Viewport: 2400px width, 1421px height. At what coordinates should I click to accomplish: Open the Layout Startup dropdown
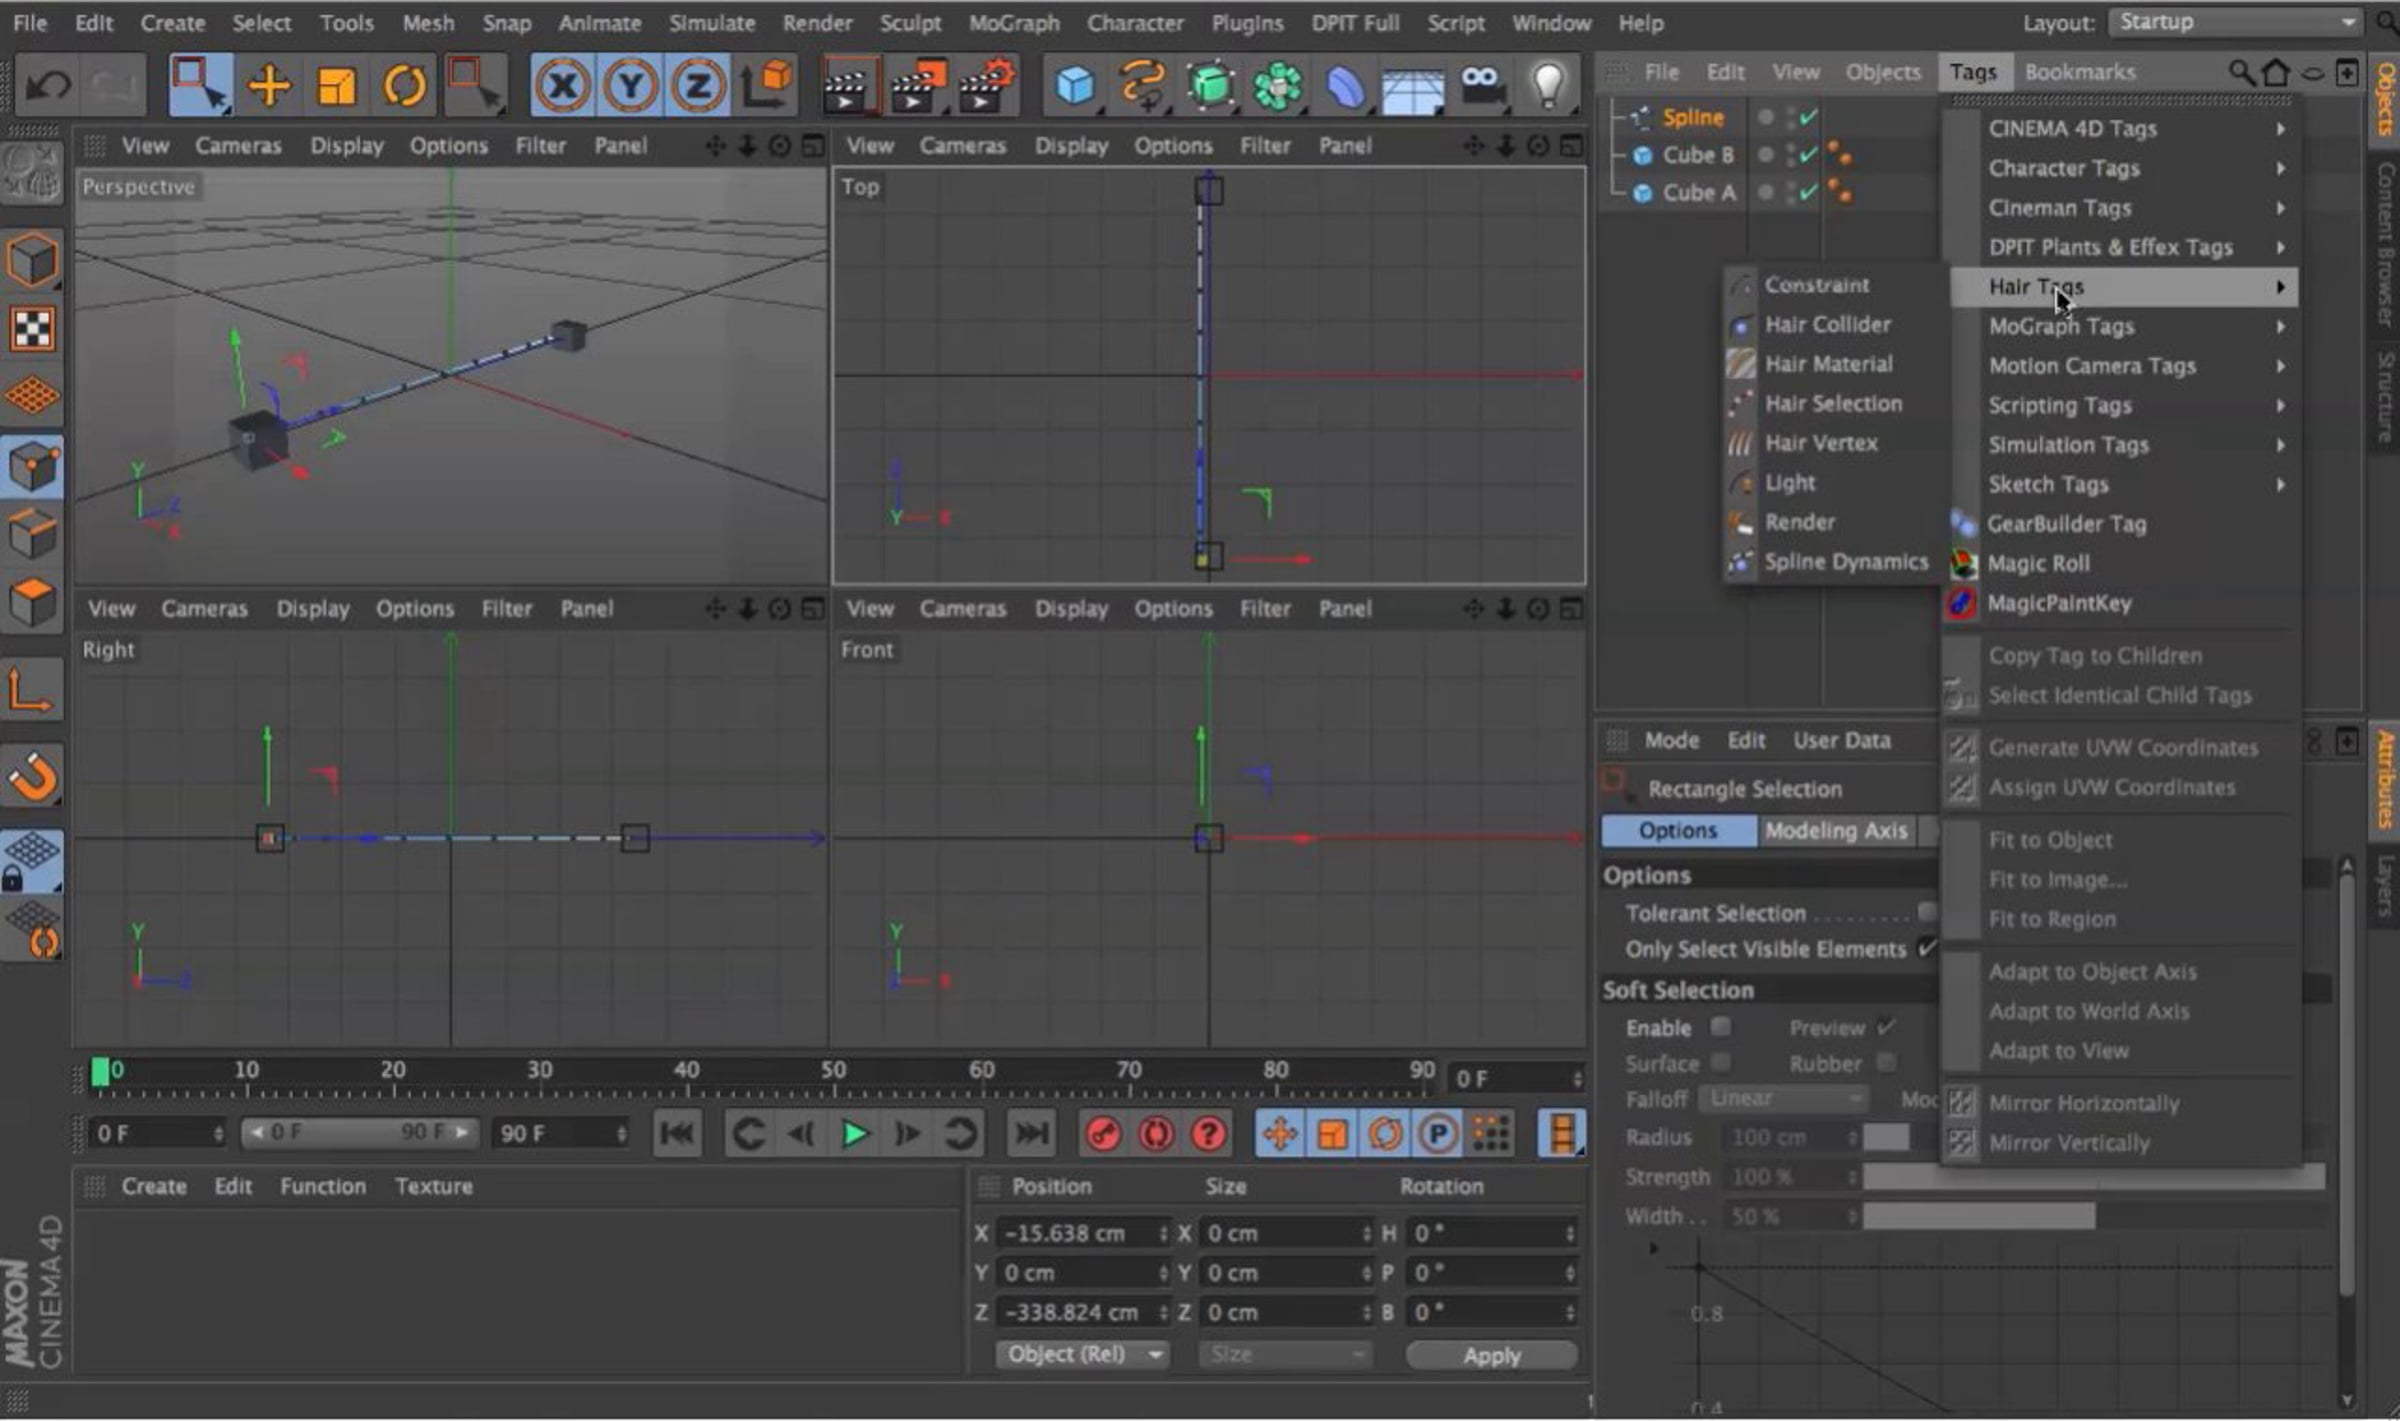click(2237, 22)
